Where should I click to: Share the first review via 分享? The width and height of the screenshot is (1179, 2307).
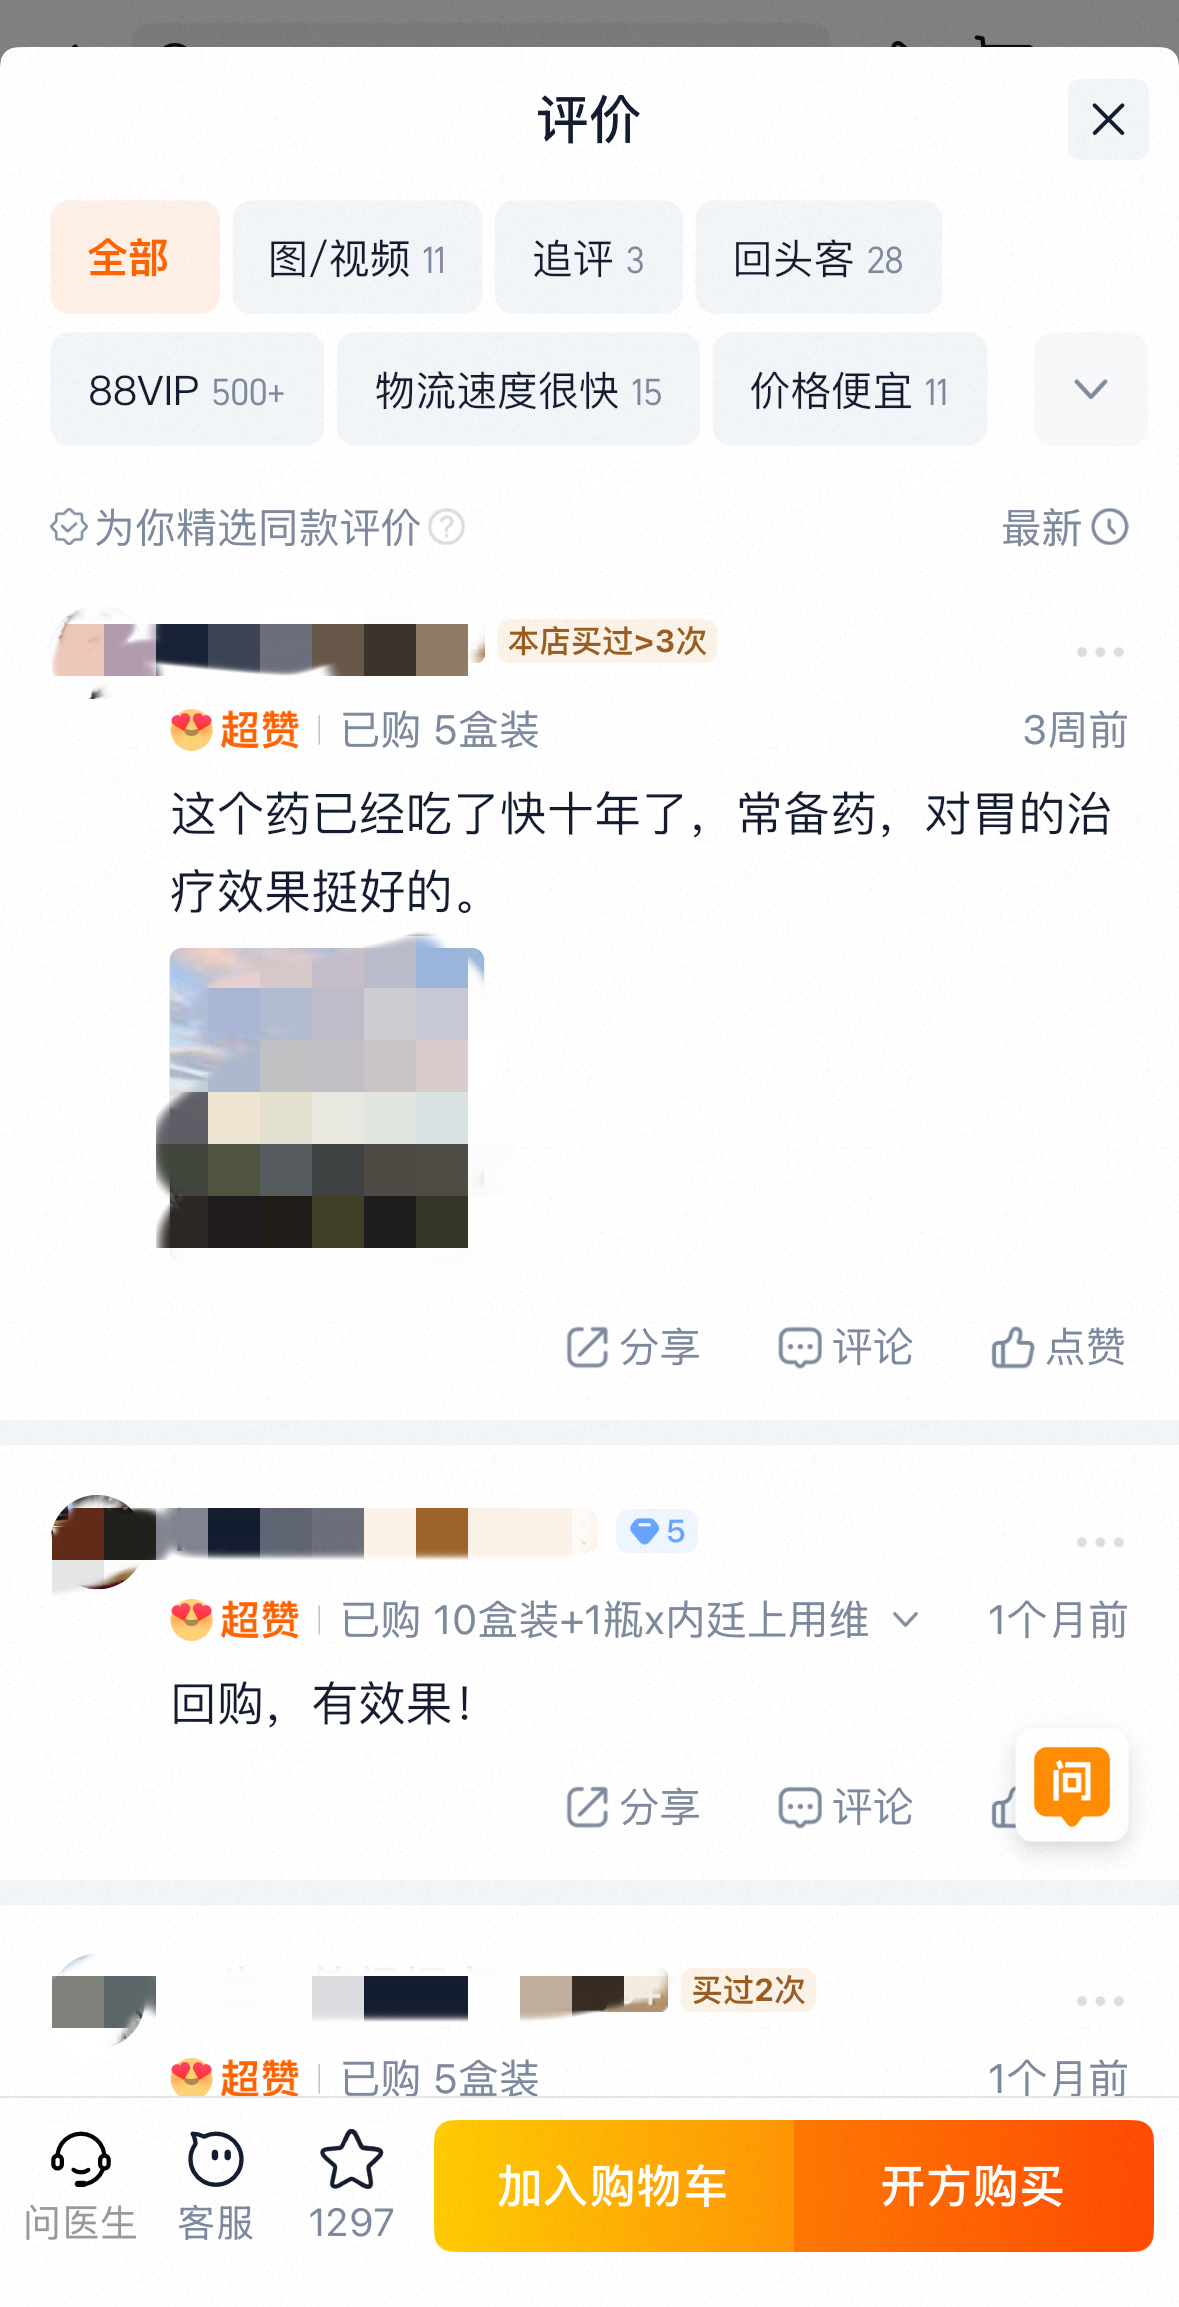[x=632, y=1347]
